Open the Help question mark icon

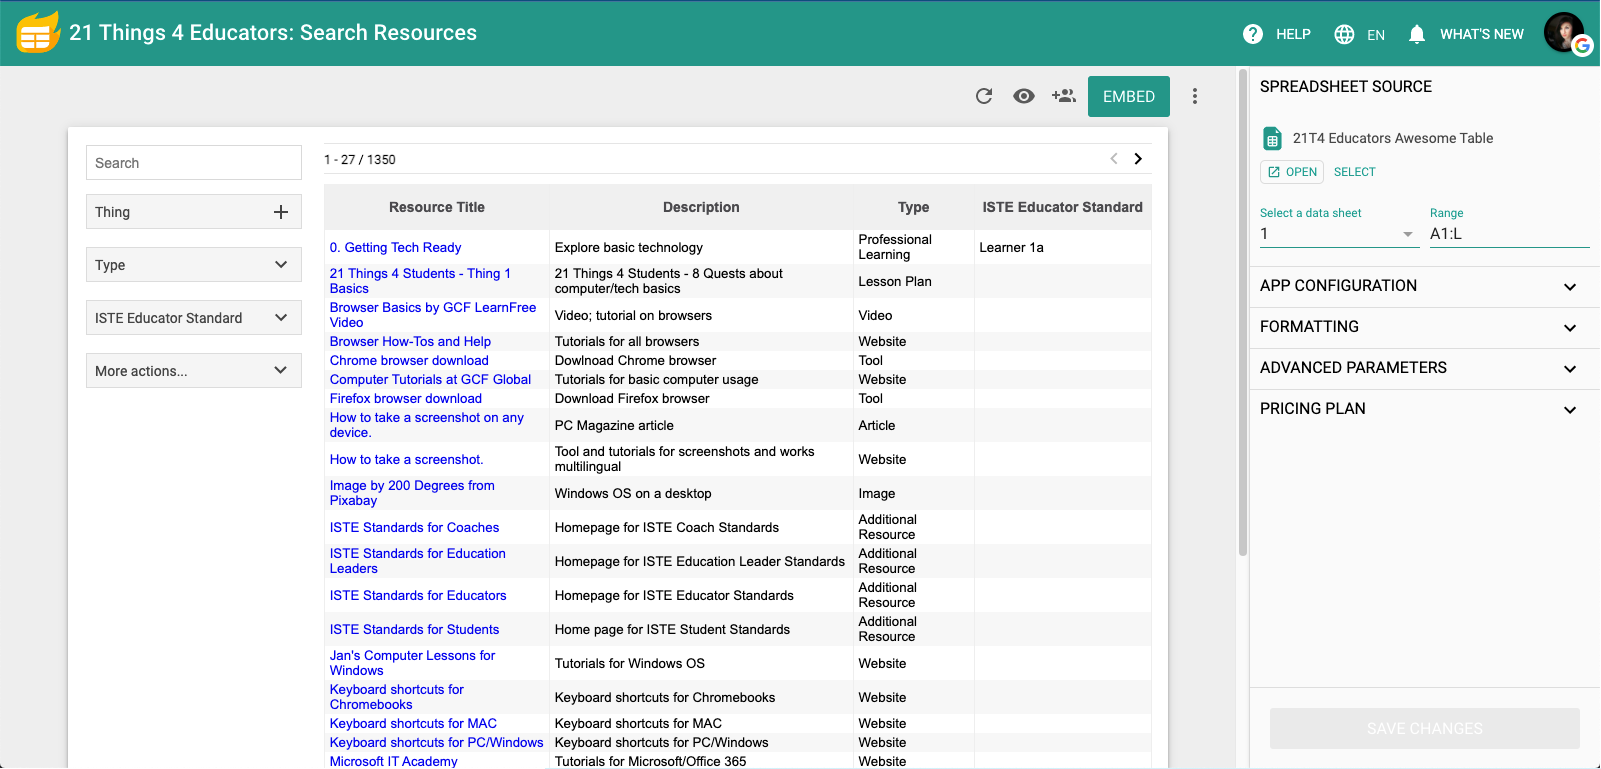coord(1253,34)
